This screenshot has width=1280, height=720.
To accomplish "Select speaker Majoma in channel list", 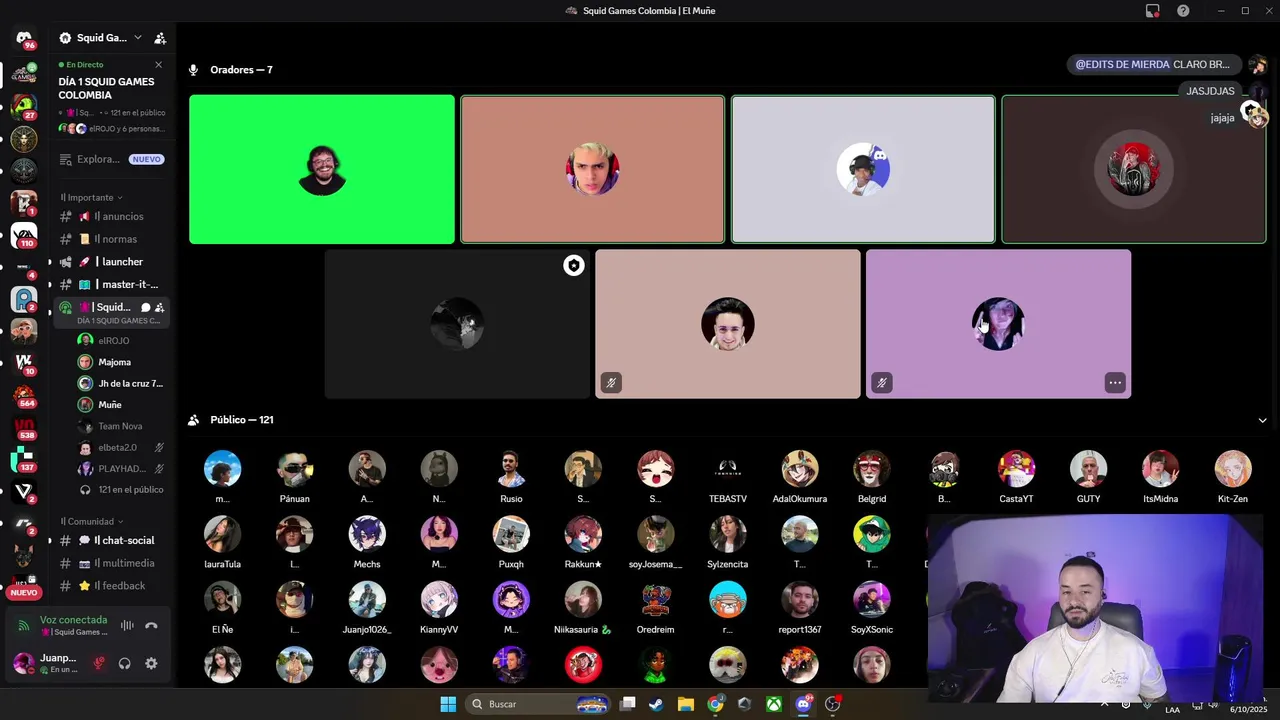I will (120, 362).
